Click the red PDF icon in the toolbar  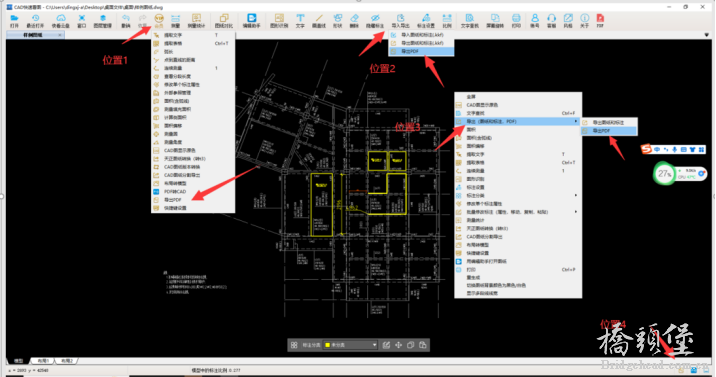click(600, 21)
